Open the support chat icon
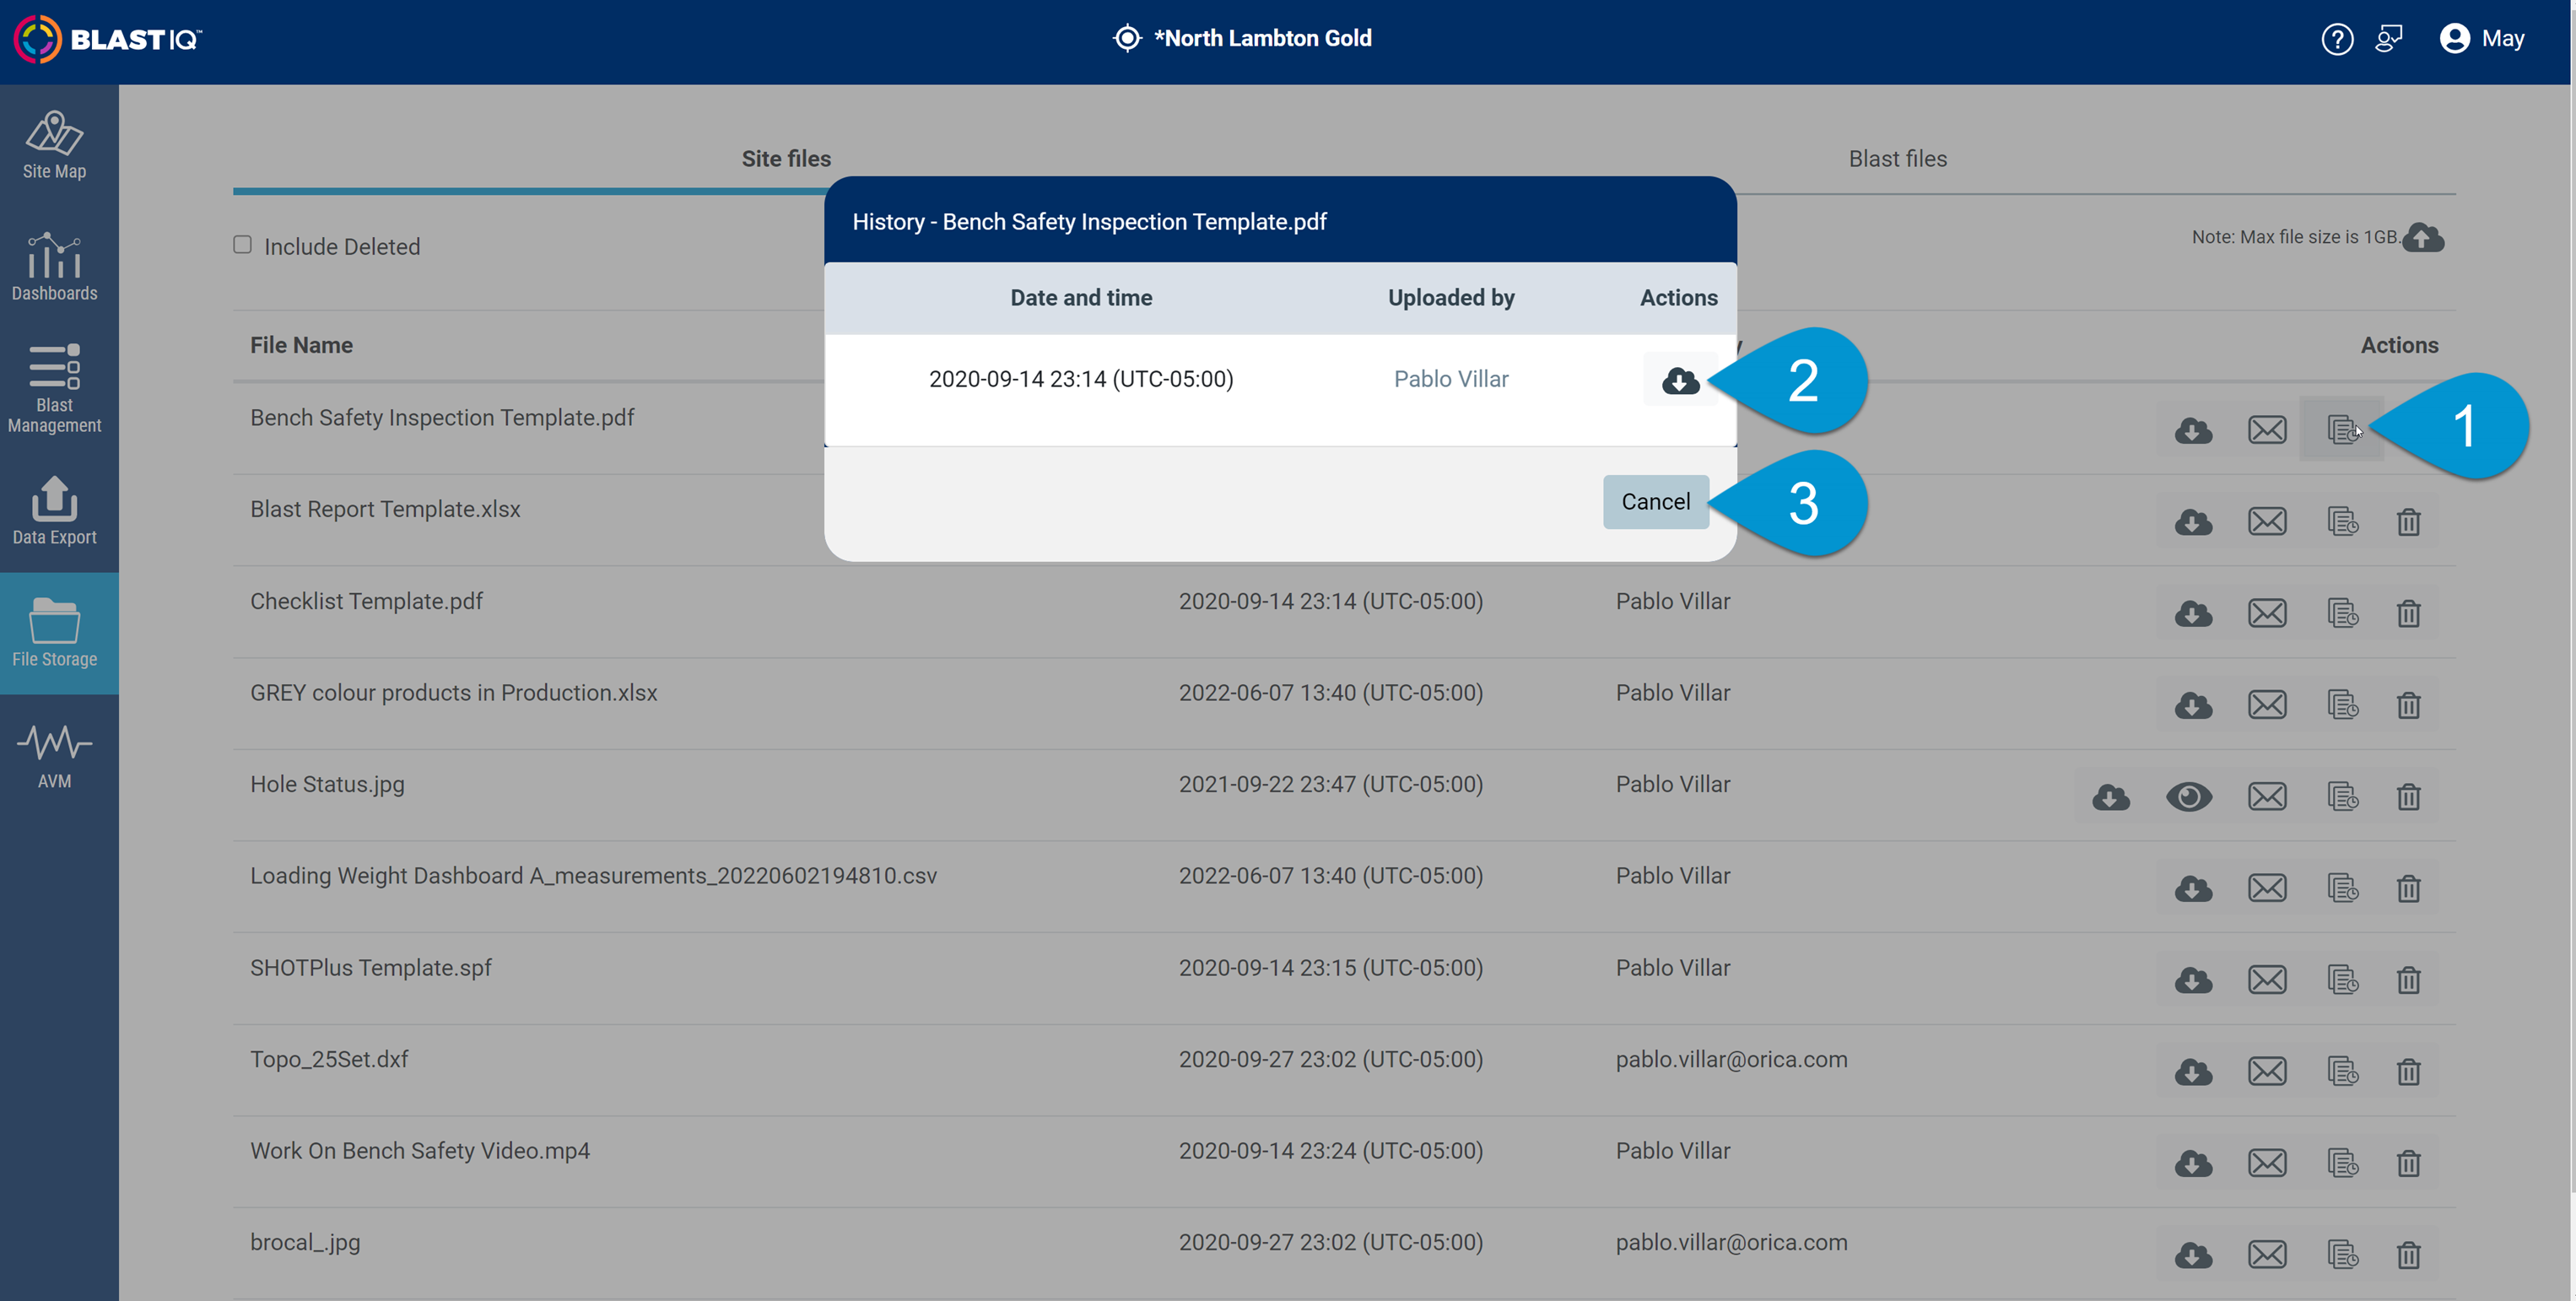Screen dimensions: 2576x1301 point(2388,39)
